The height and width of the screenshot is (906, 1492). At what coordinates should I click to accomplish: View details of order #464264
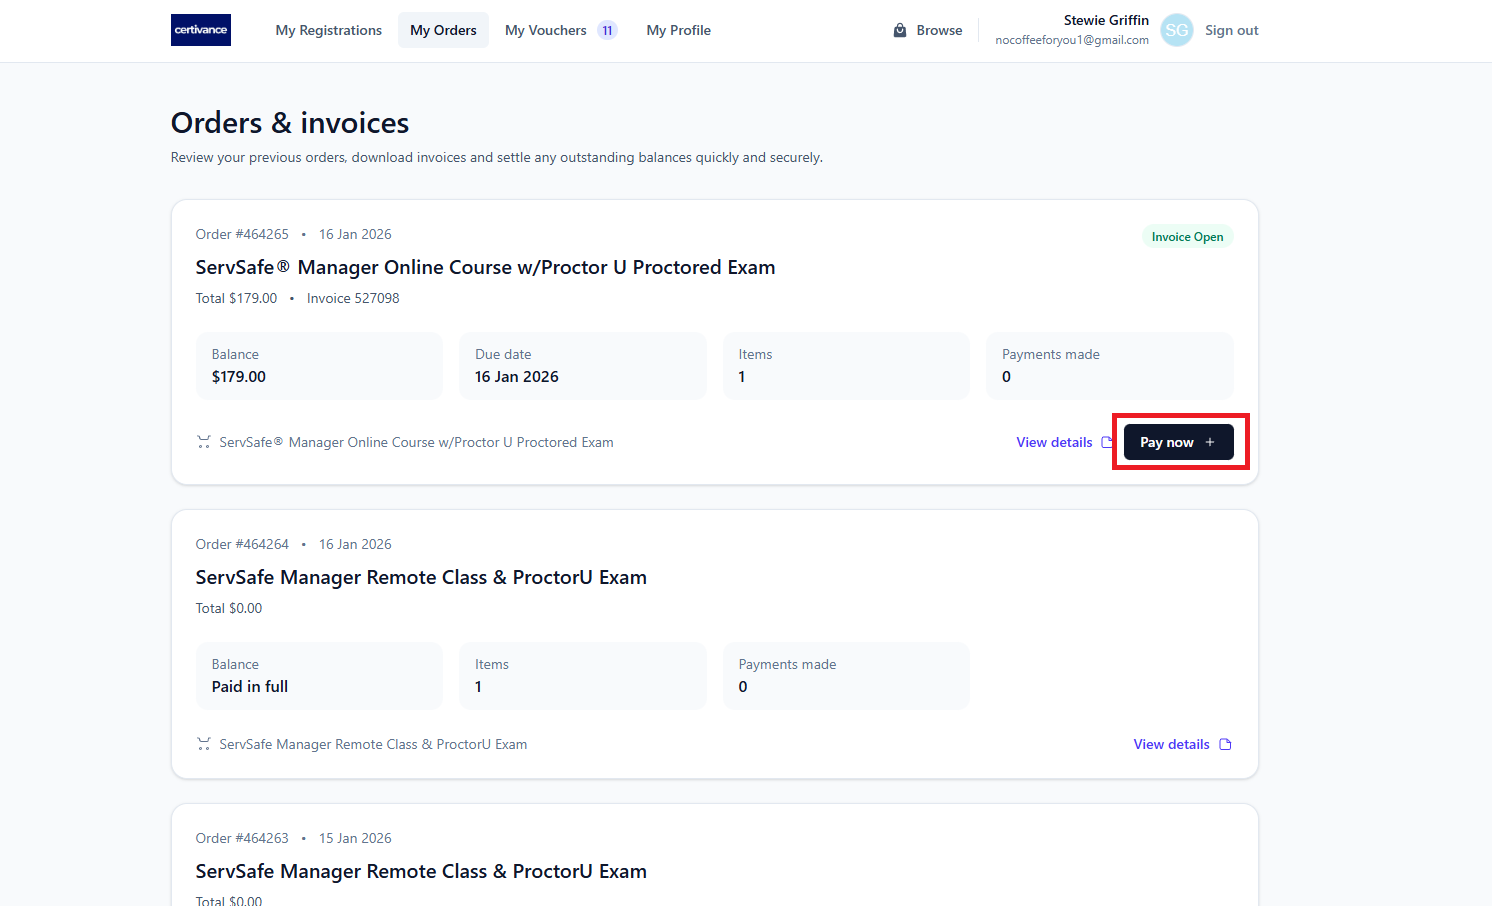(1171, 744)
